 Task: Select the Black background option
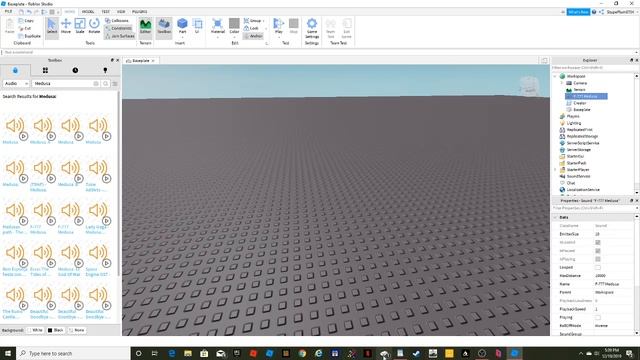click(x=56, y=330)
